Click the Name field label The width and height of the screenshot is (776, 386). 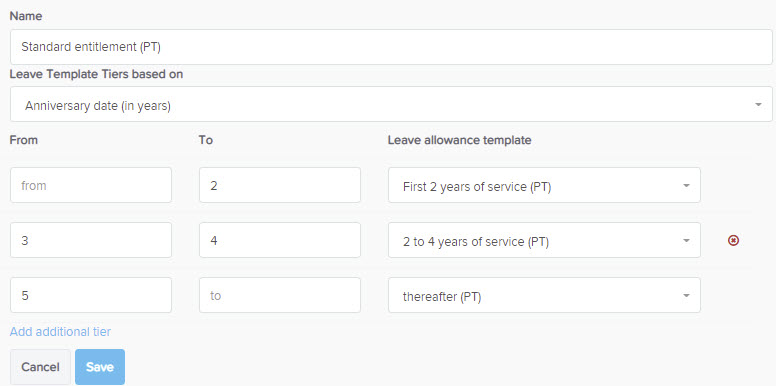pos(26,16)
